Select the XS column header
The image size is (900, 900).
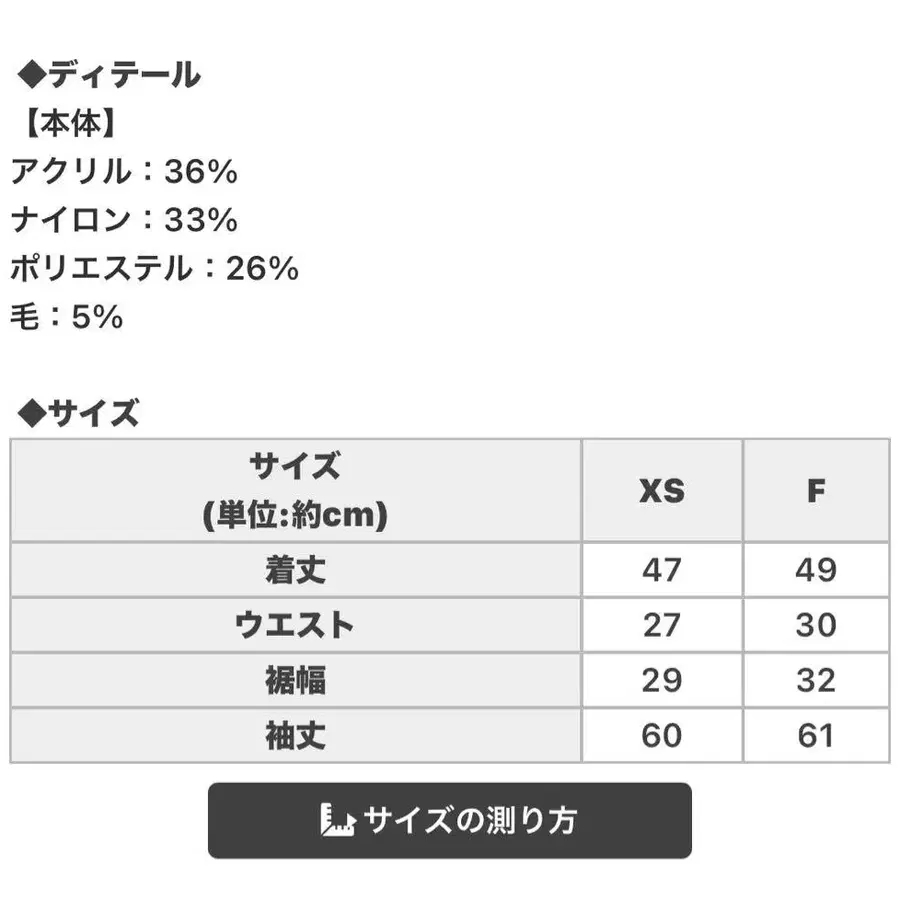pyautogui.click(x=662, y=491)
